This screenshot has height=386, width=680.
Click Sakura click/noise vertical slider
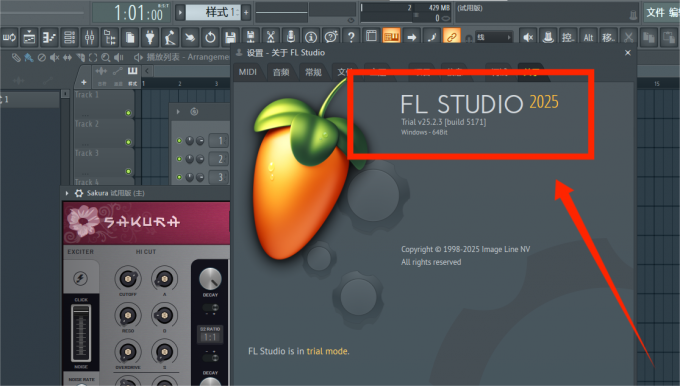(x=81, y=333)
